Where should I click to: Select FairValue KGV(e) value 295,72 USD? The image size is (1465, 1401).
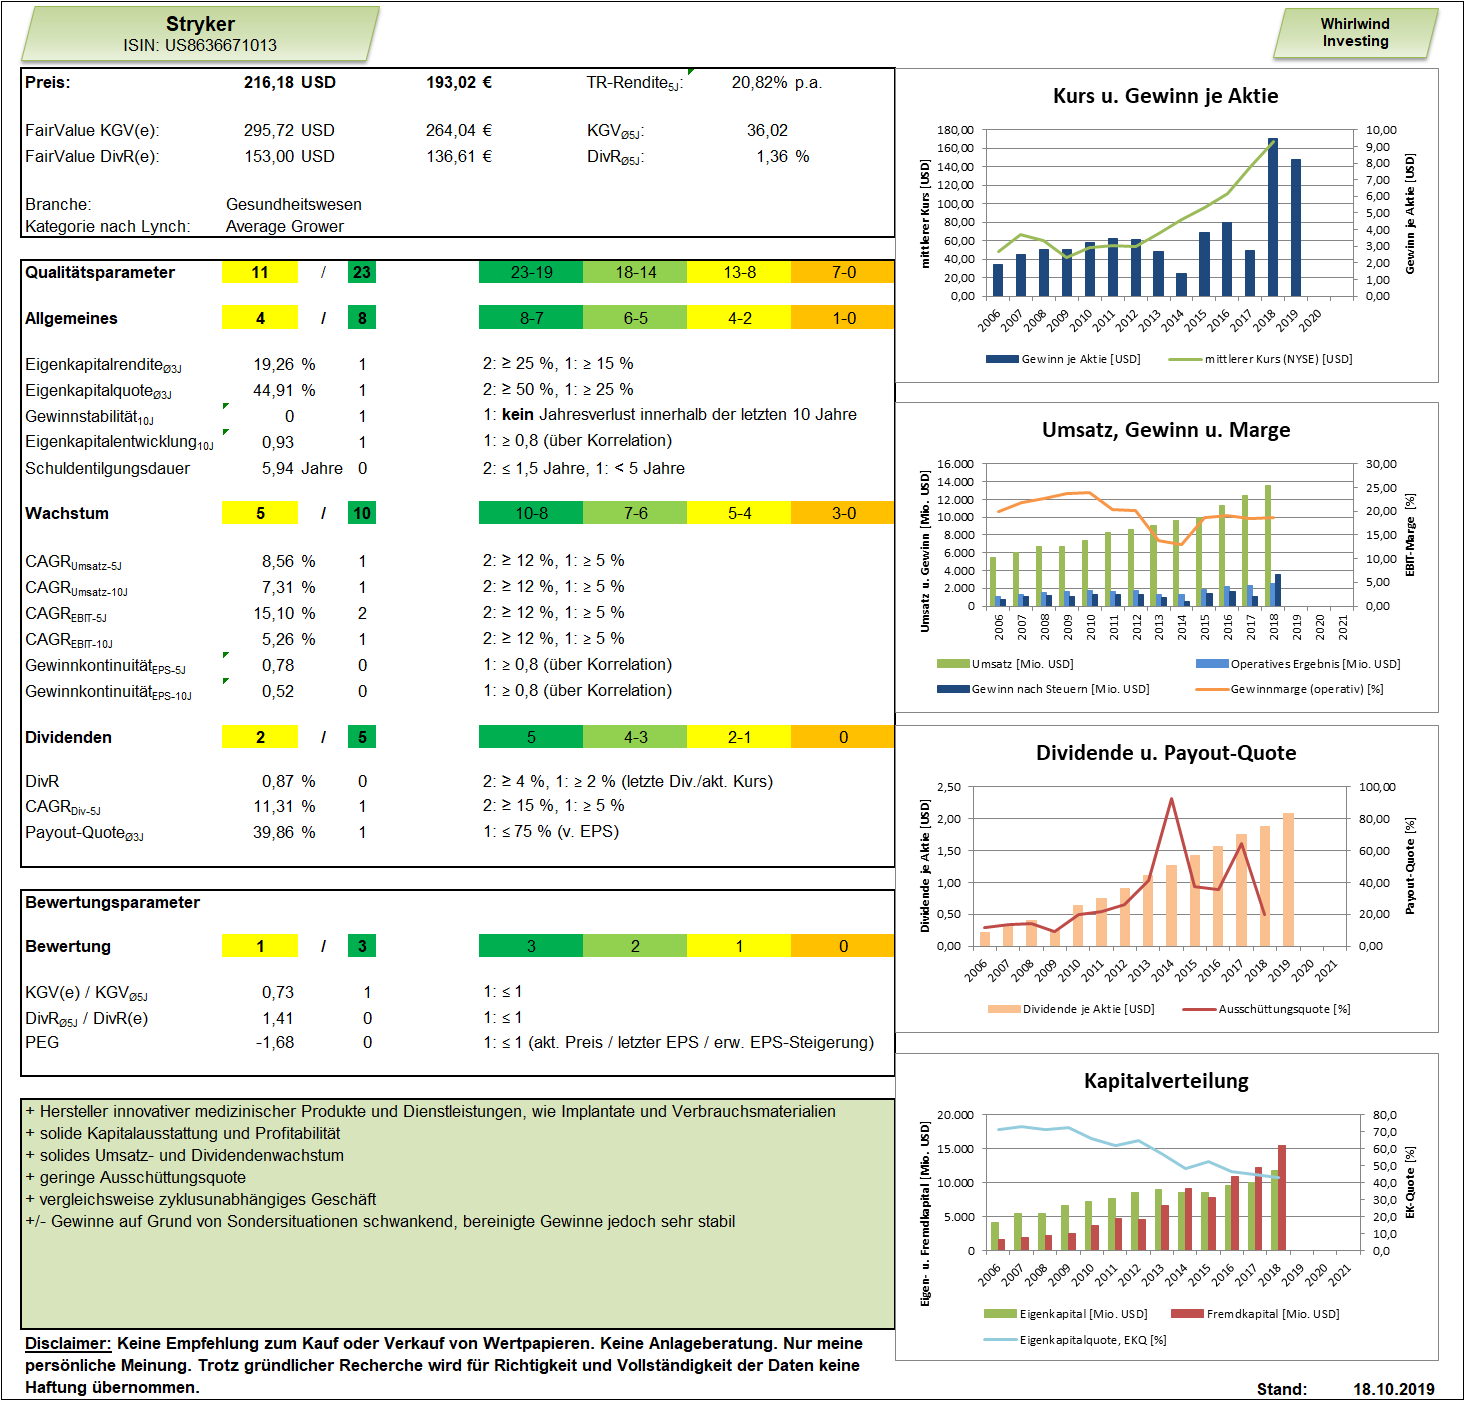tap(289, 130)
